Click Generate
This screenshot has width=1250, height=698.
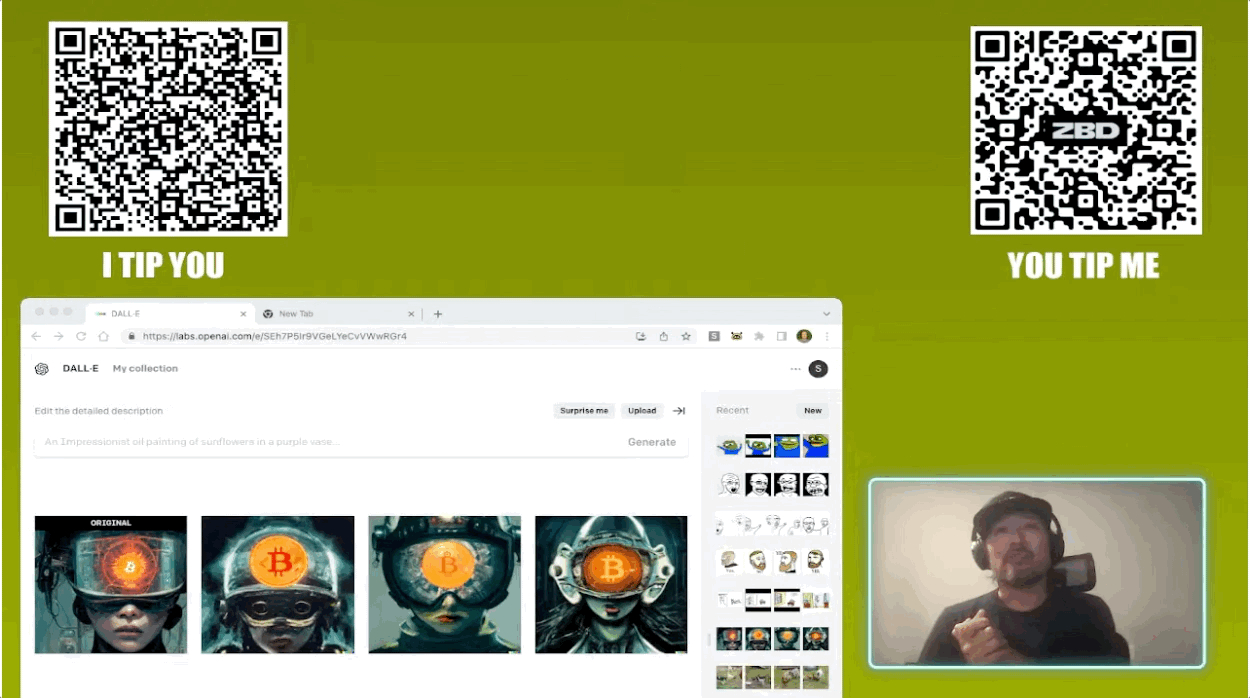652,442
